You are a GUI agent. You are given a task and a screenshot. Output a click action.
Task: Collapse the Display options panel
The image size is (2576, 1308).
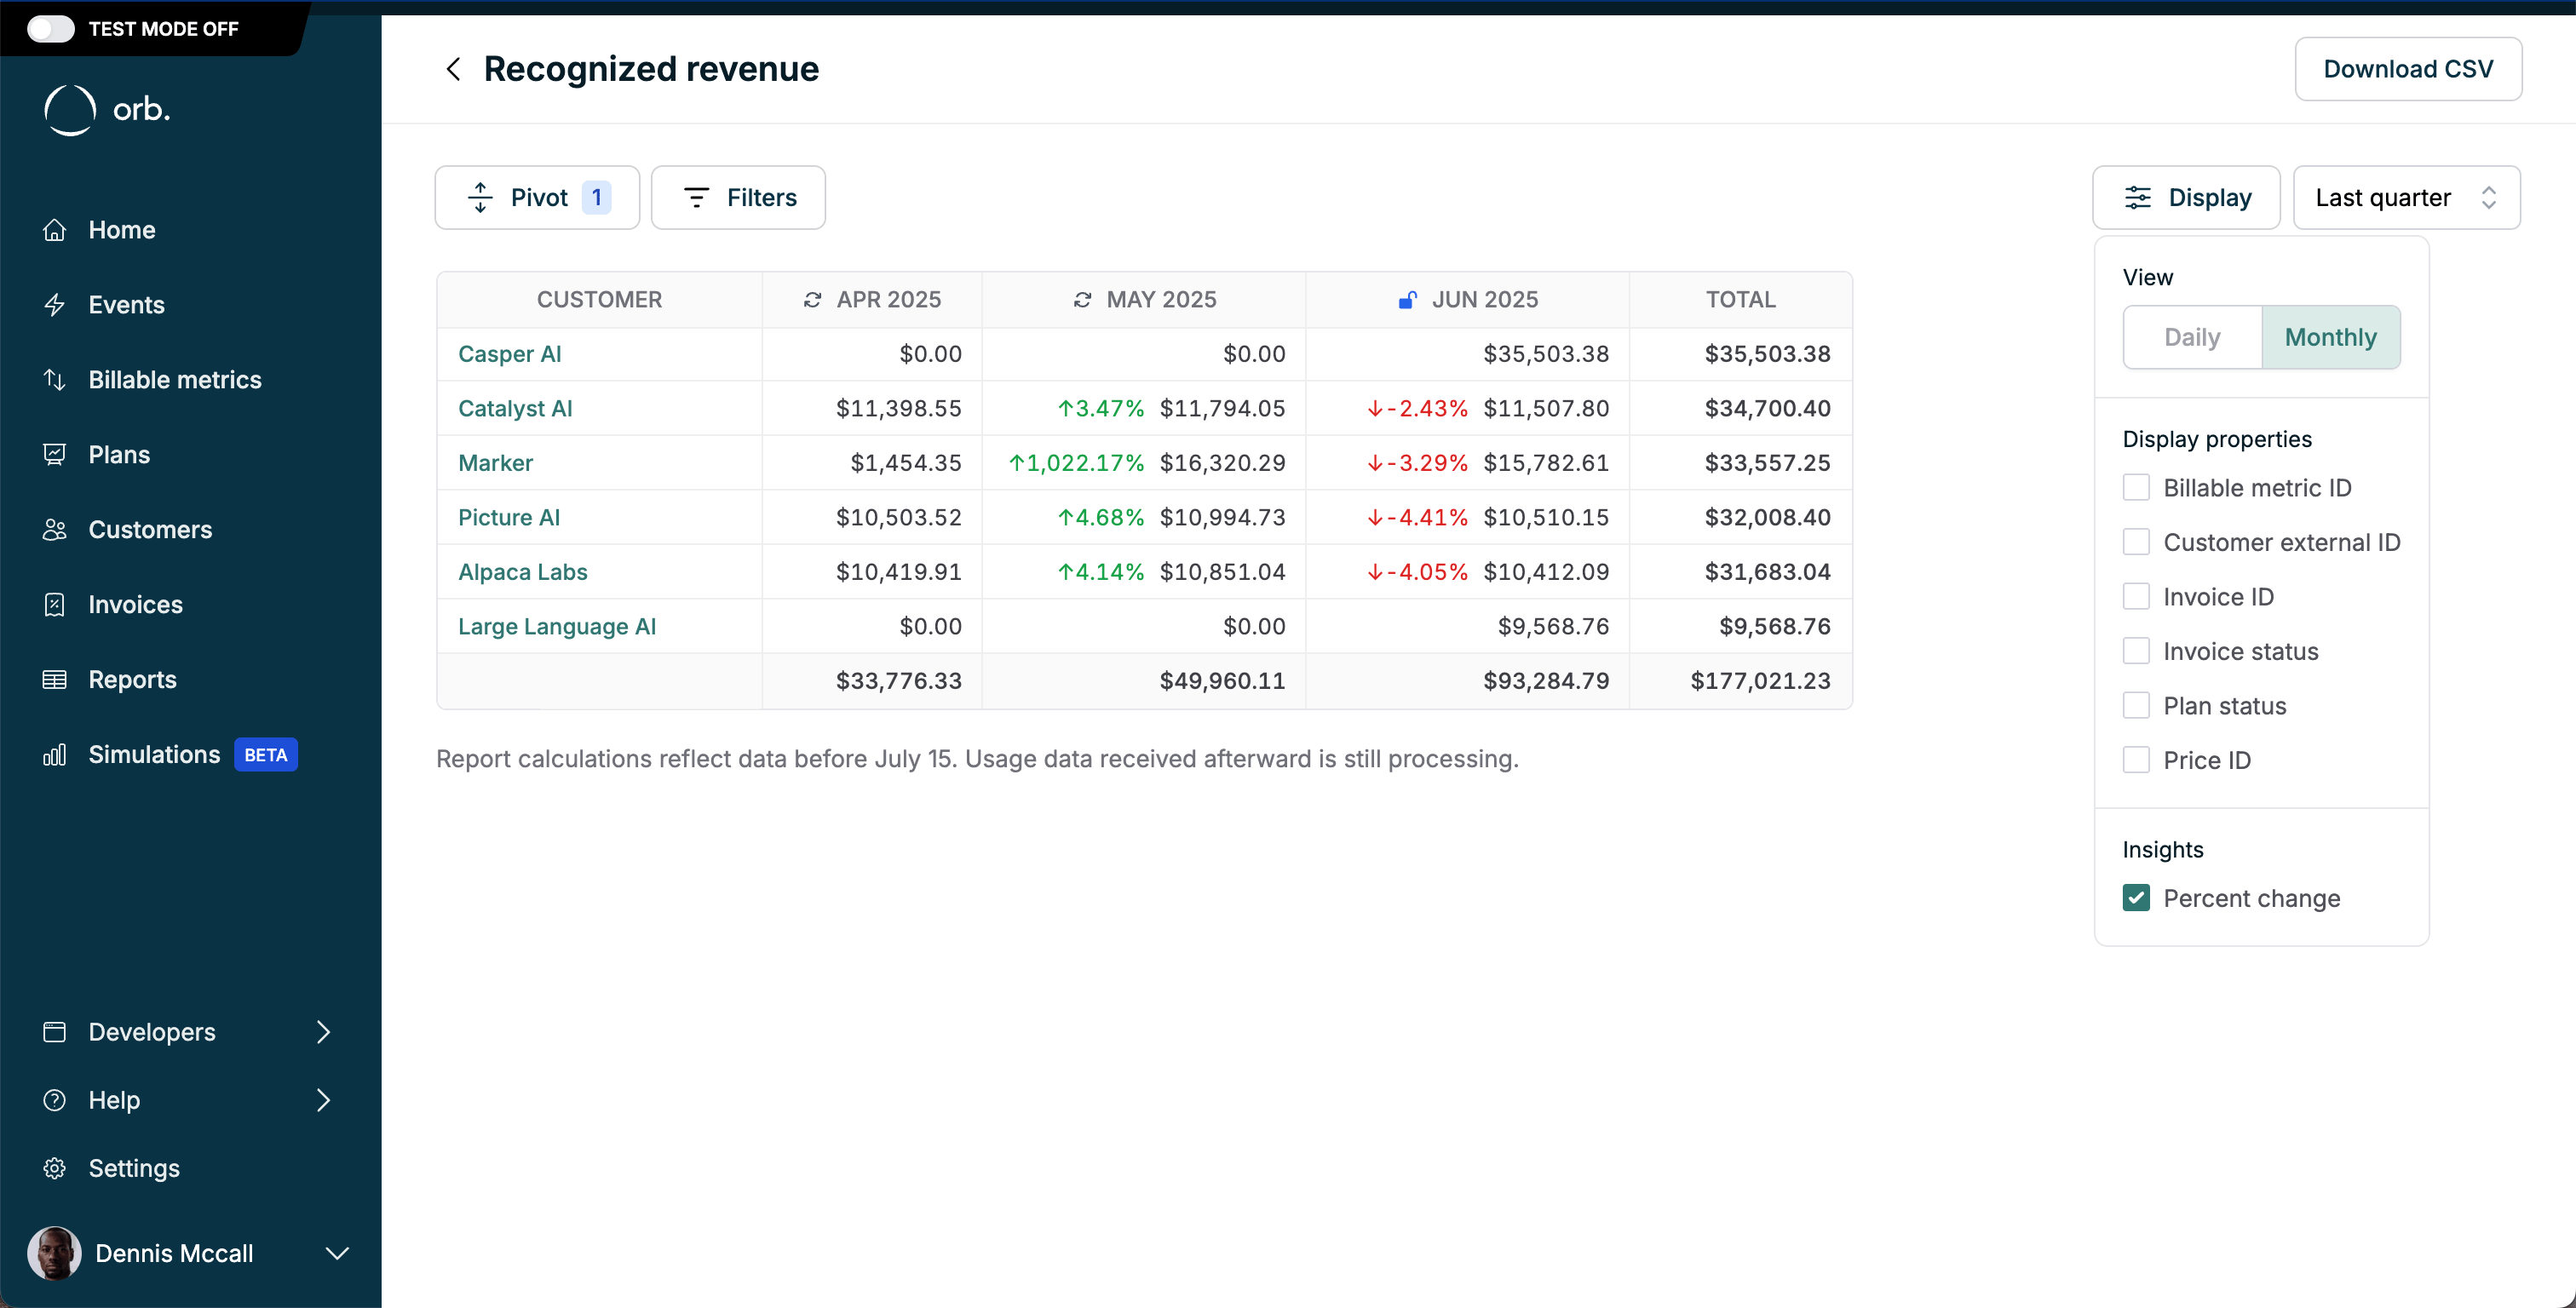pyautogui.click(x=2186, y=198)
